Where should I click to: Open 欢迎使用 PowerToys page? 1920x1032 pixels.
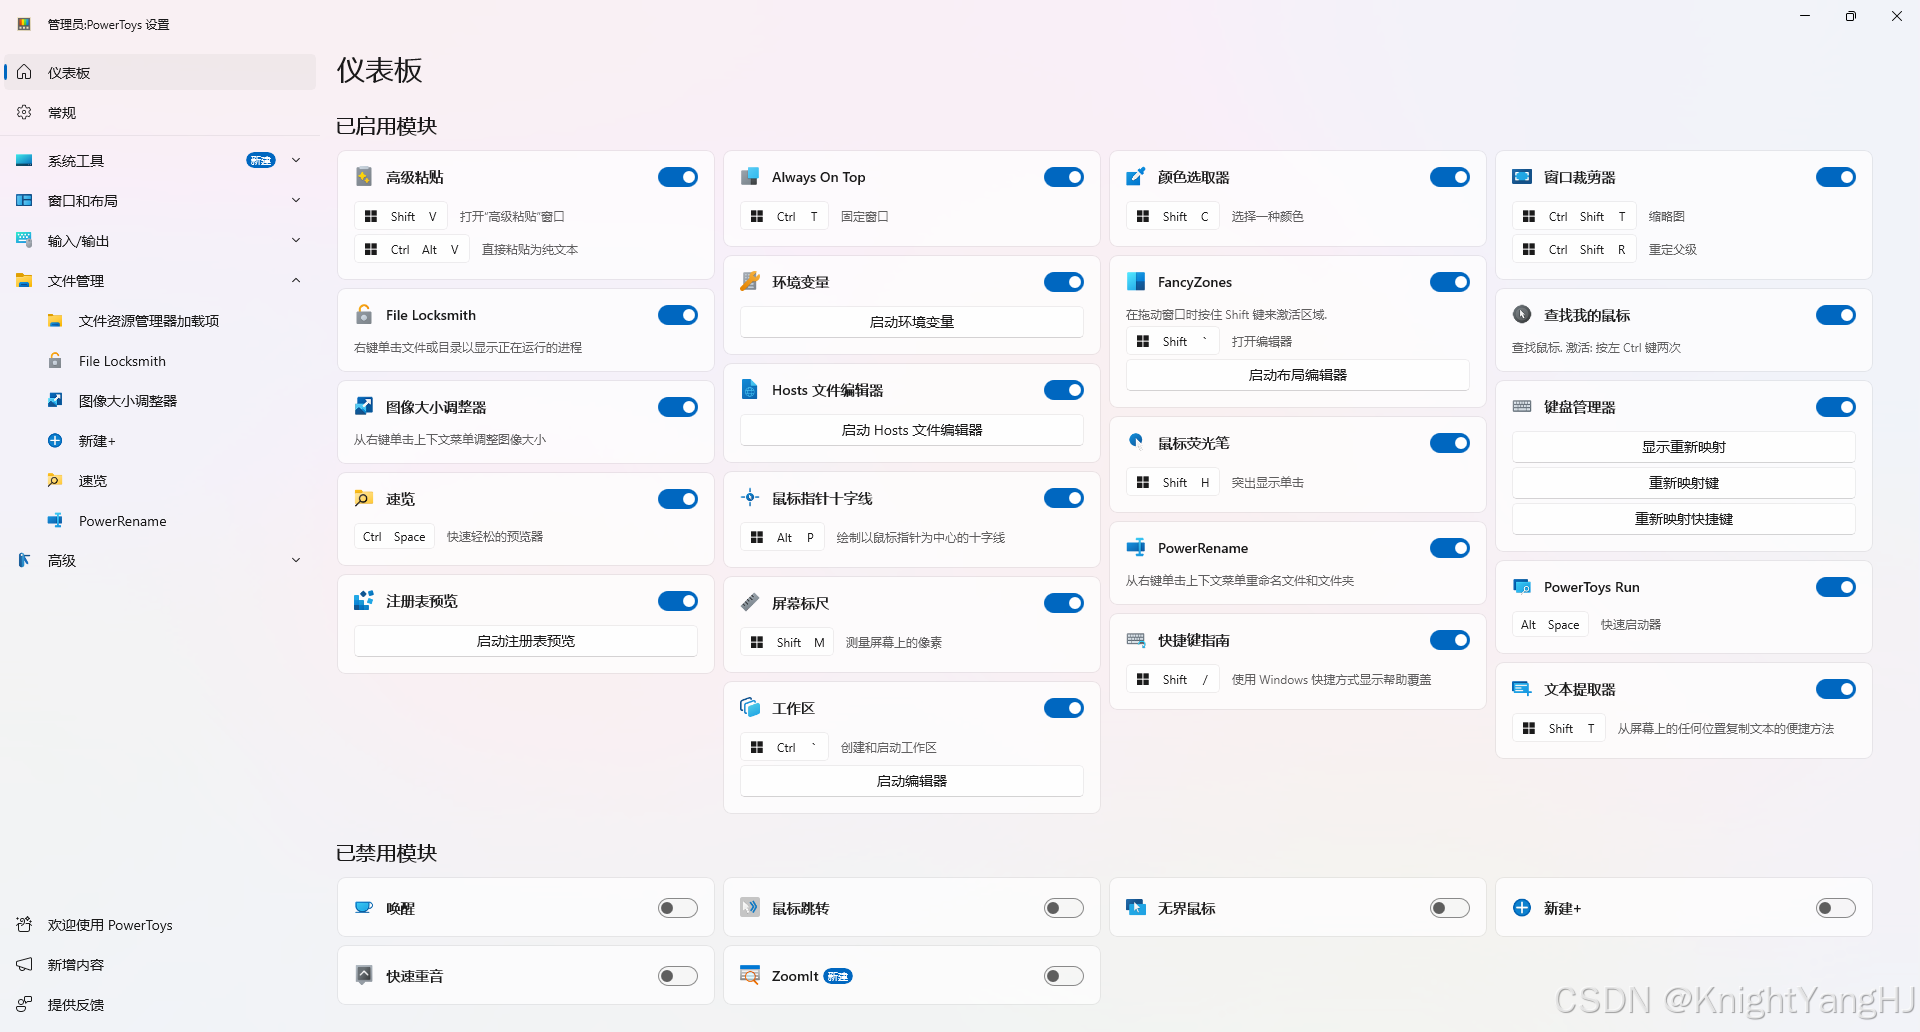coord(160,924)
